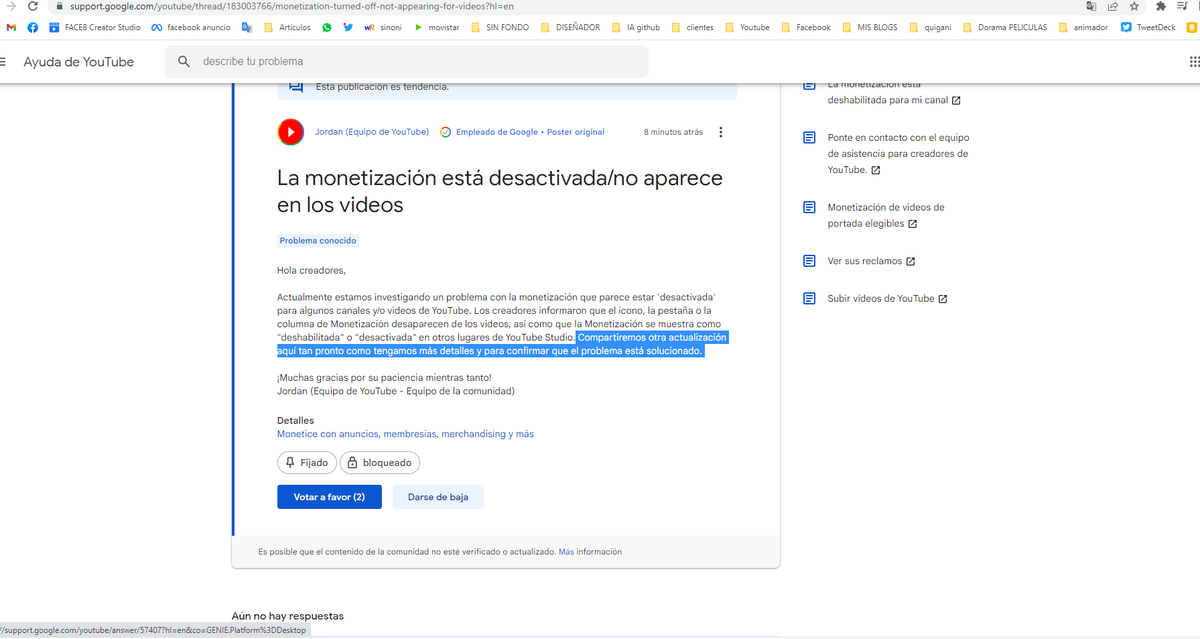Open the Twitter bird bookmark icon
The image size is (1200, 639).
[x=347, y=27]
